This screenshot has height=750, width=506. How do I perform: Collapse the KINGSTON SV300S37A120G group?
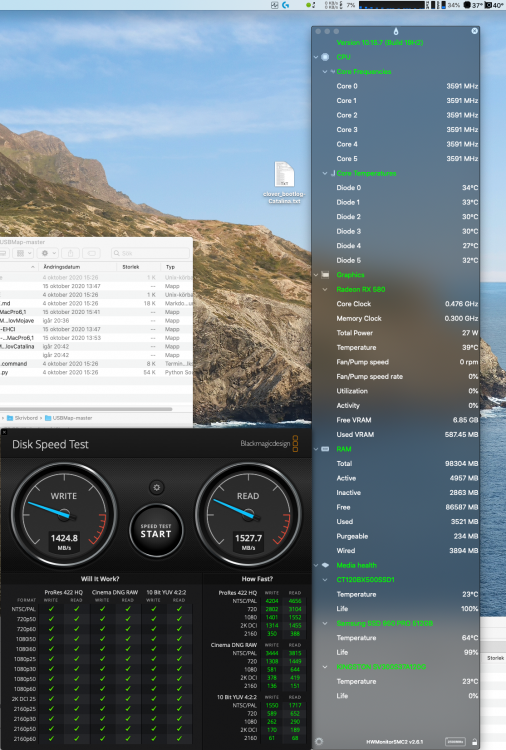tap(325, 666)
